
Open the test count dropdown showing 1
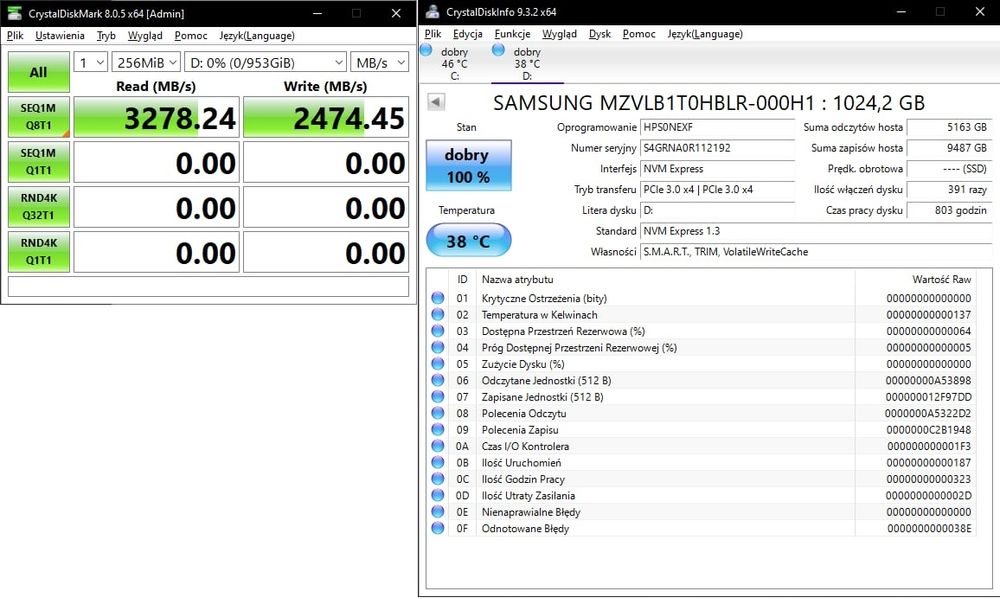click(91, 63)
